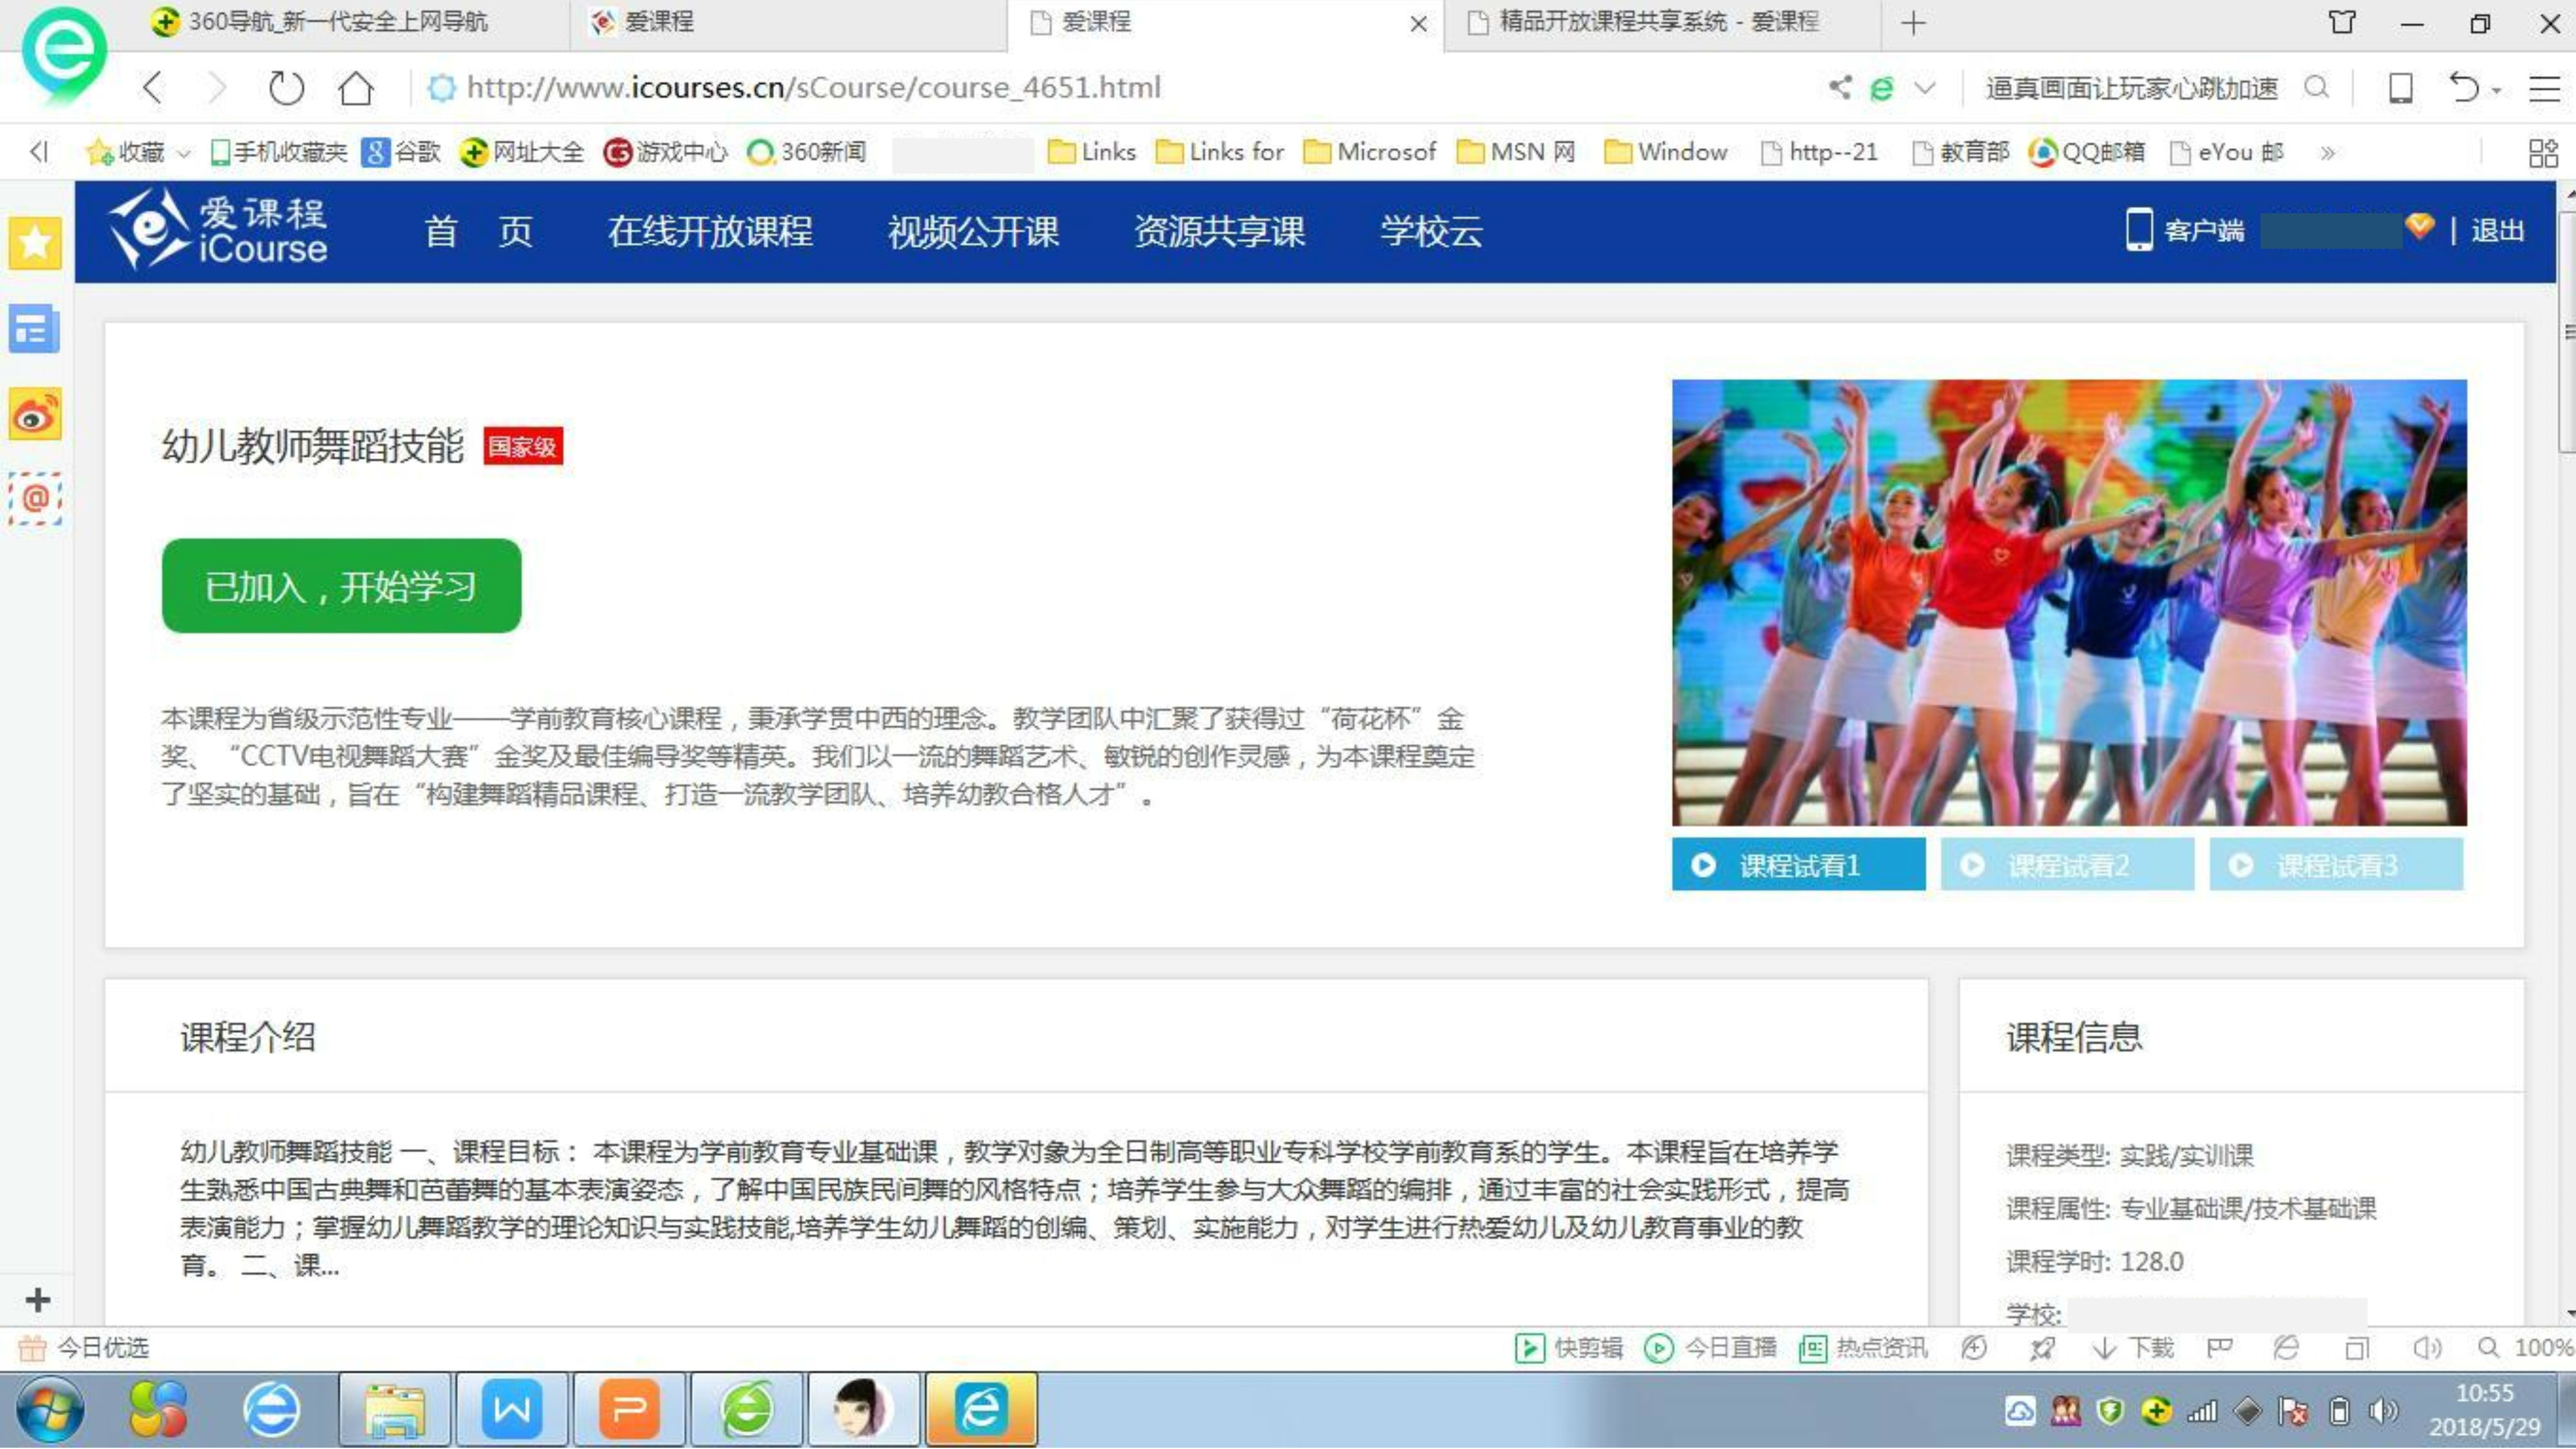This screenshot has width=2576, height=1449.
Task: Click the search magnifier icon in the search box
Action: point(2316,88)
